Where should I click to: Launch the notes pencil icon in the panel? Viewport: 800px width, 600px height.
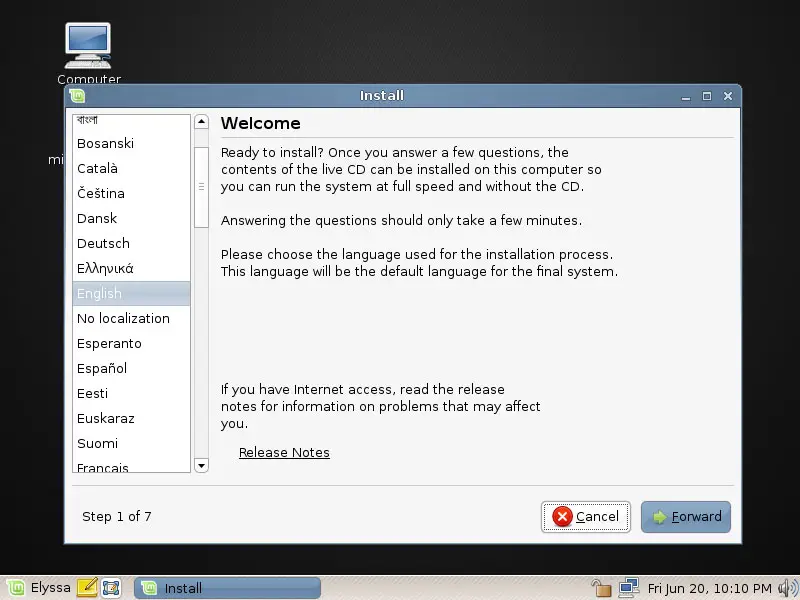click(x=87, y=588)
